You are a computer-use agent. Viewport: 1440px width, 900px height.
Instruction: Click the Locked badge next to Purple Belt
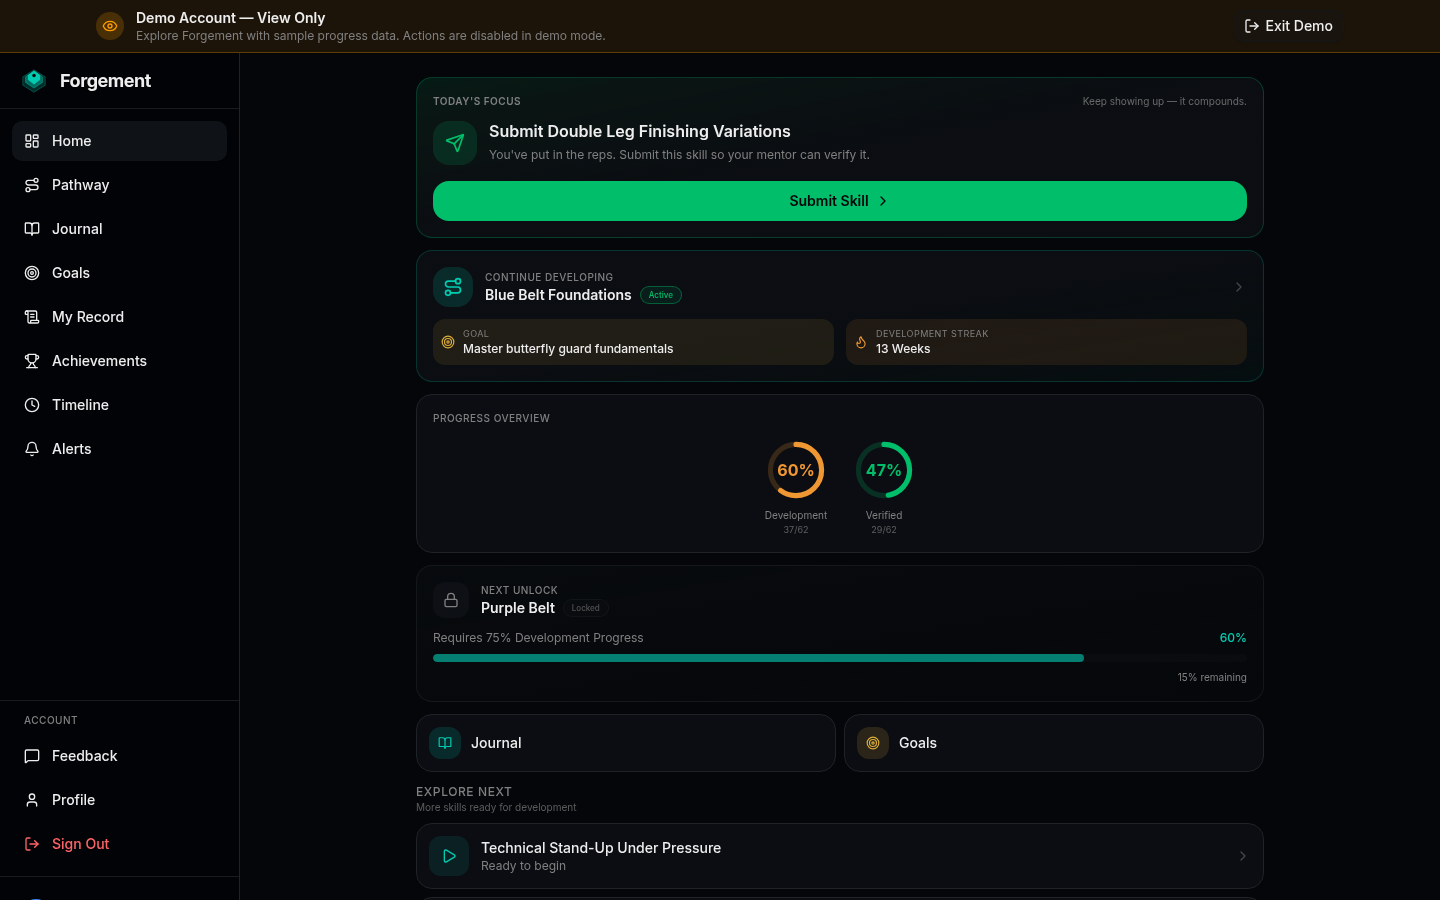click(586, 608)
